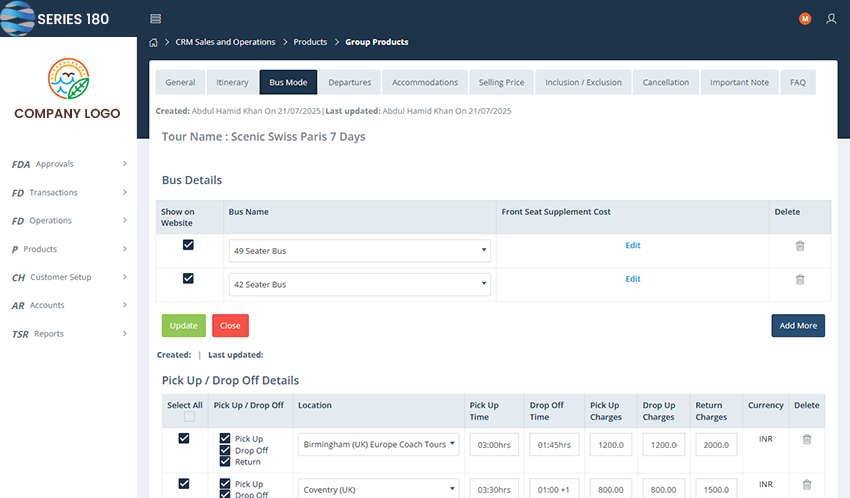
Task: Click the Add More button
Action: click(797, 326)
